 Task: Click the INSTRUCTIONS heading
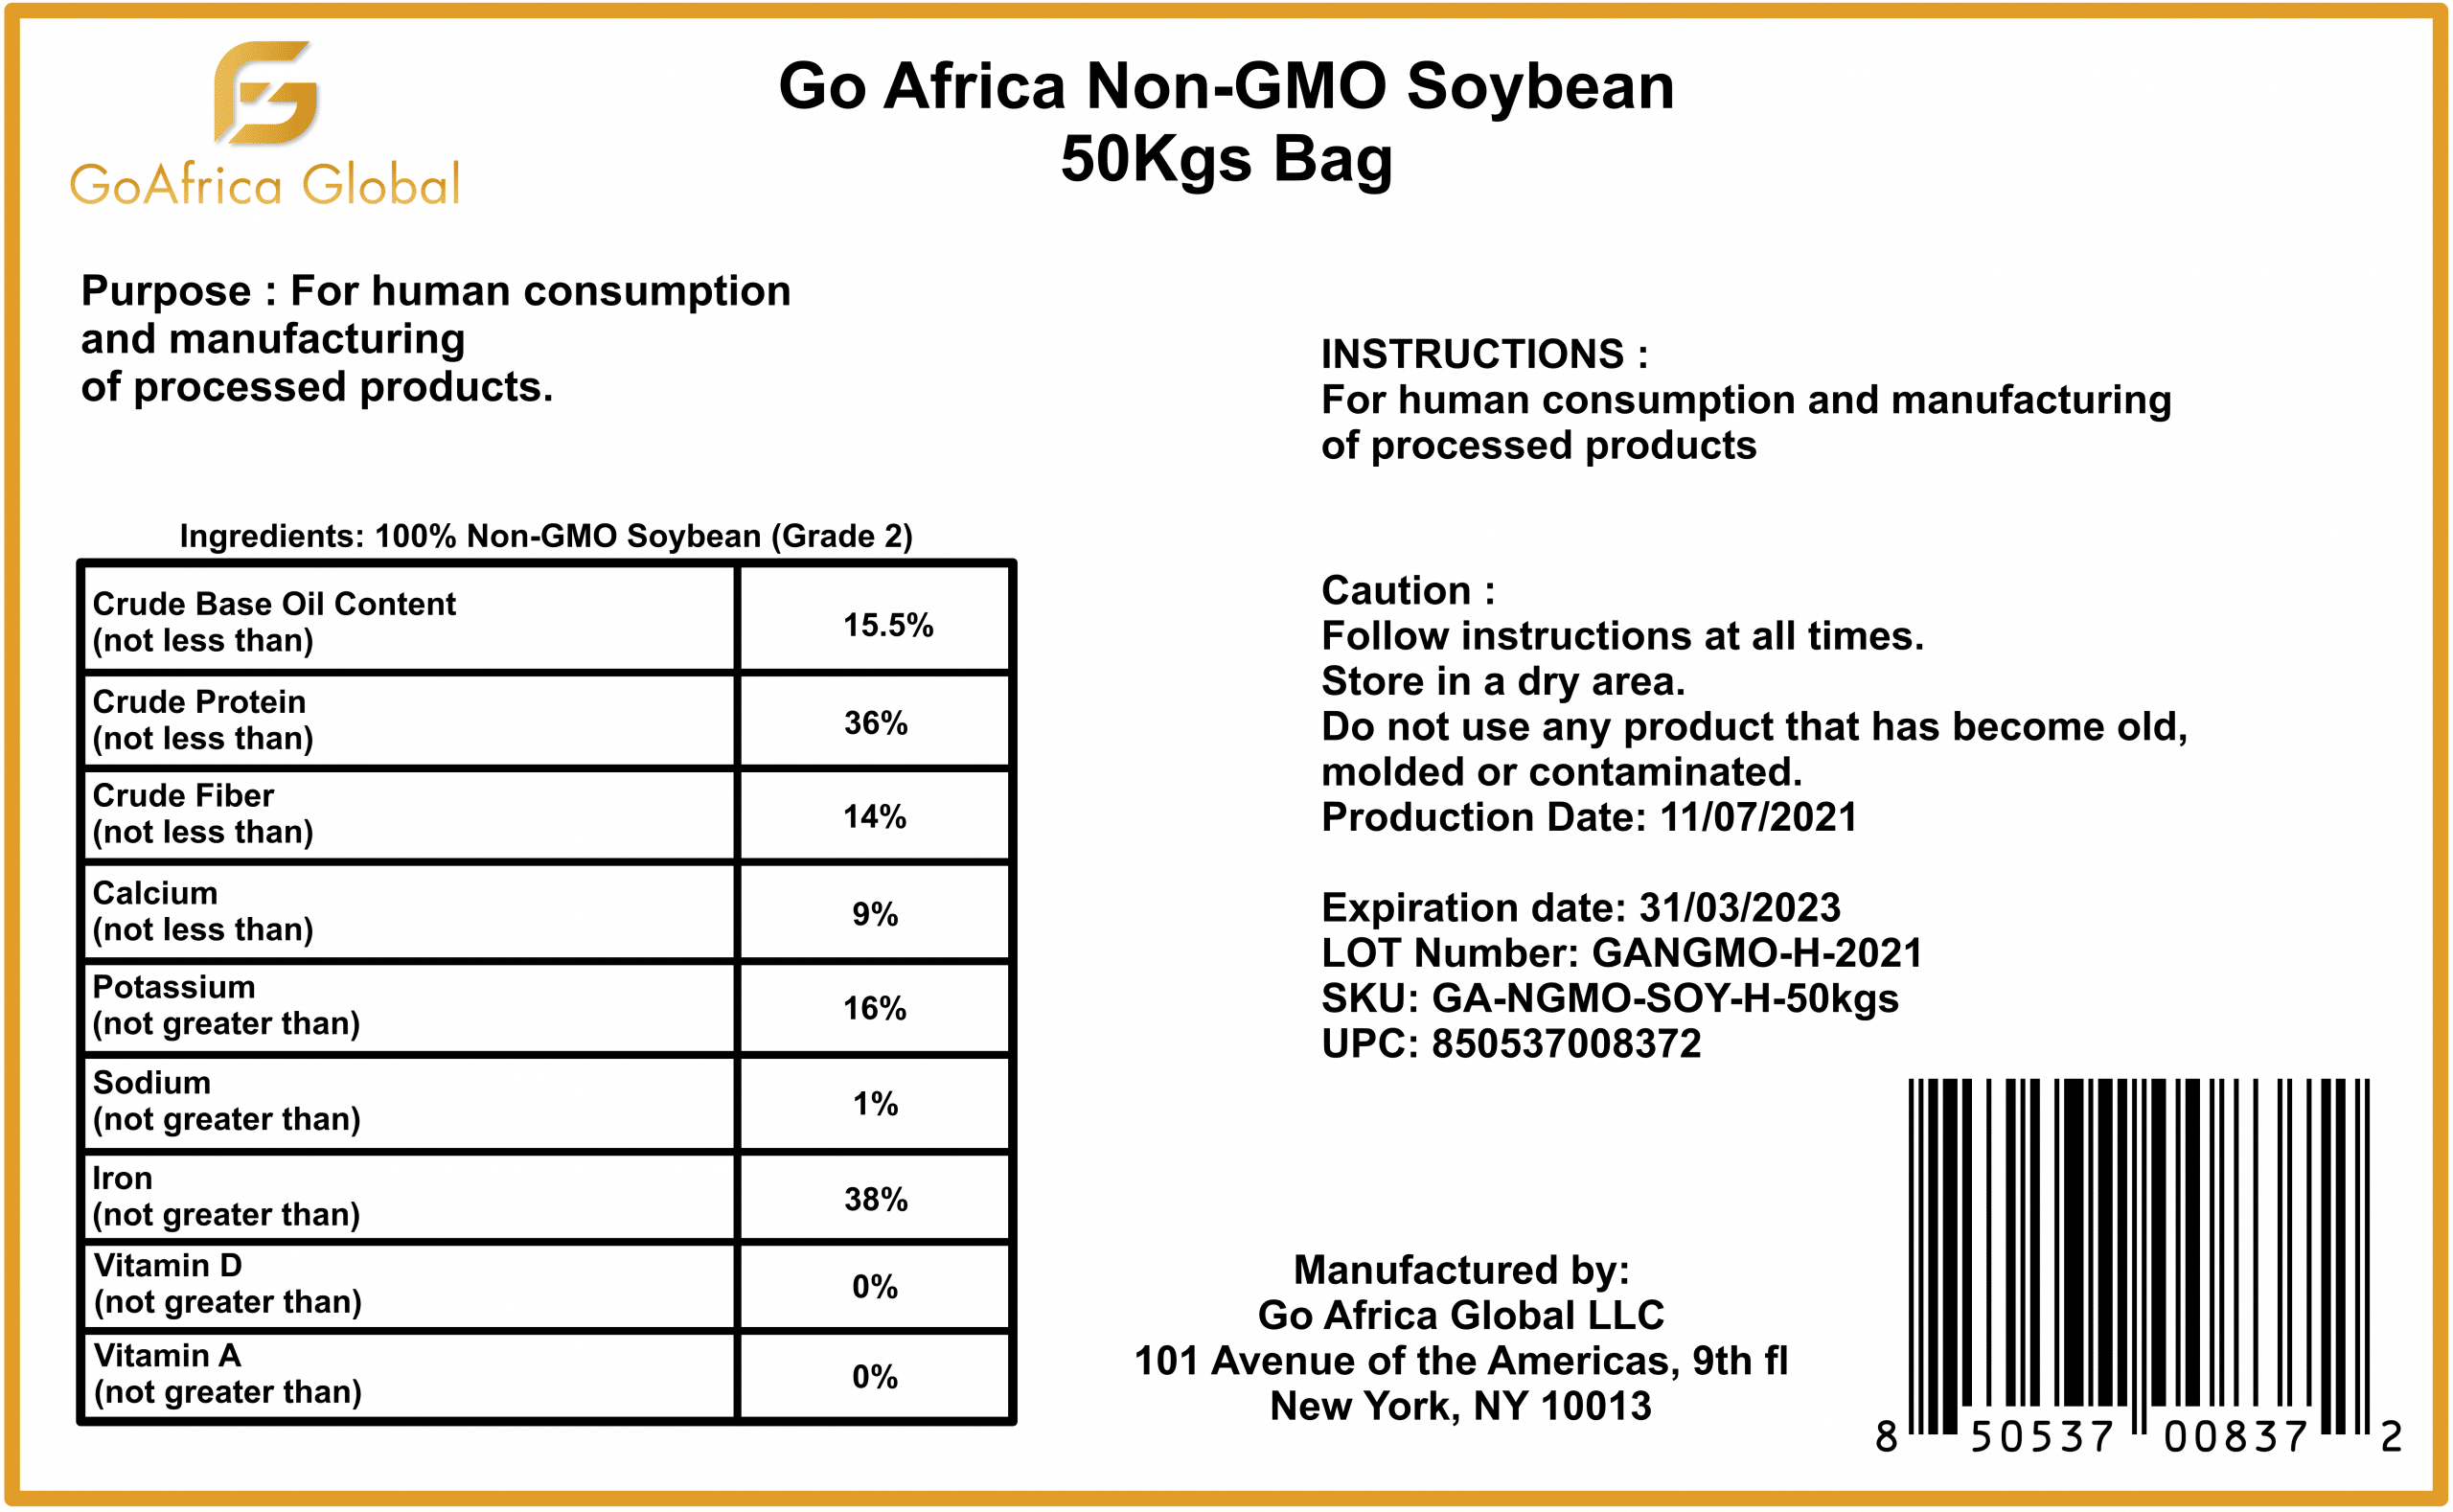pos(1484,354)
